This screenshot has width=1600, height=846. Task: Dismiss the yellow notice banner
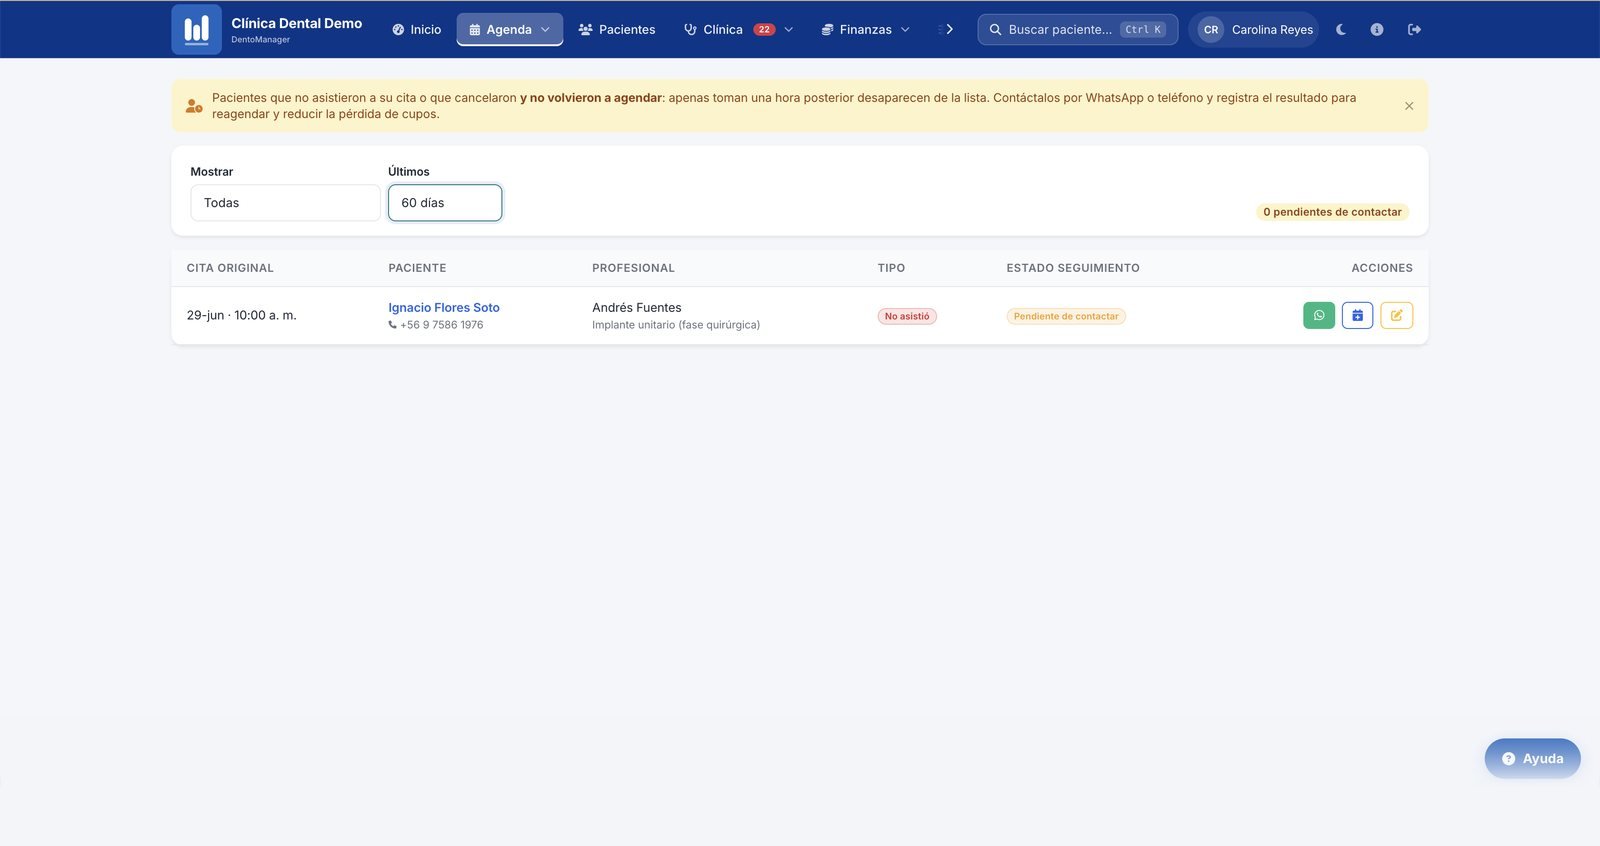1409,106
